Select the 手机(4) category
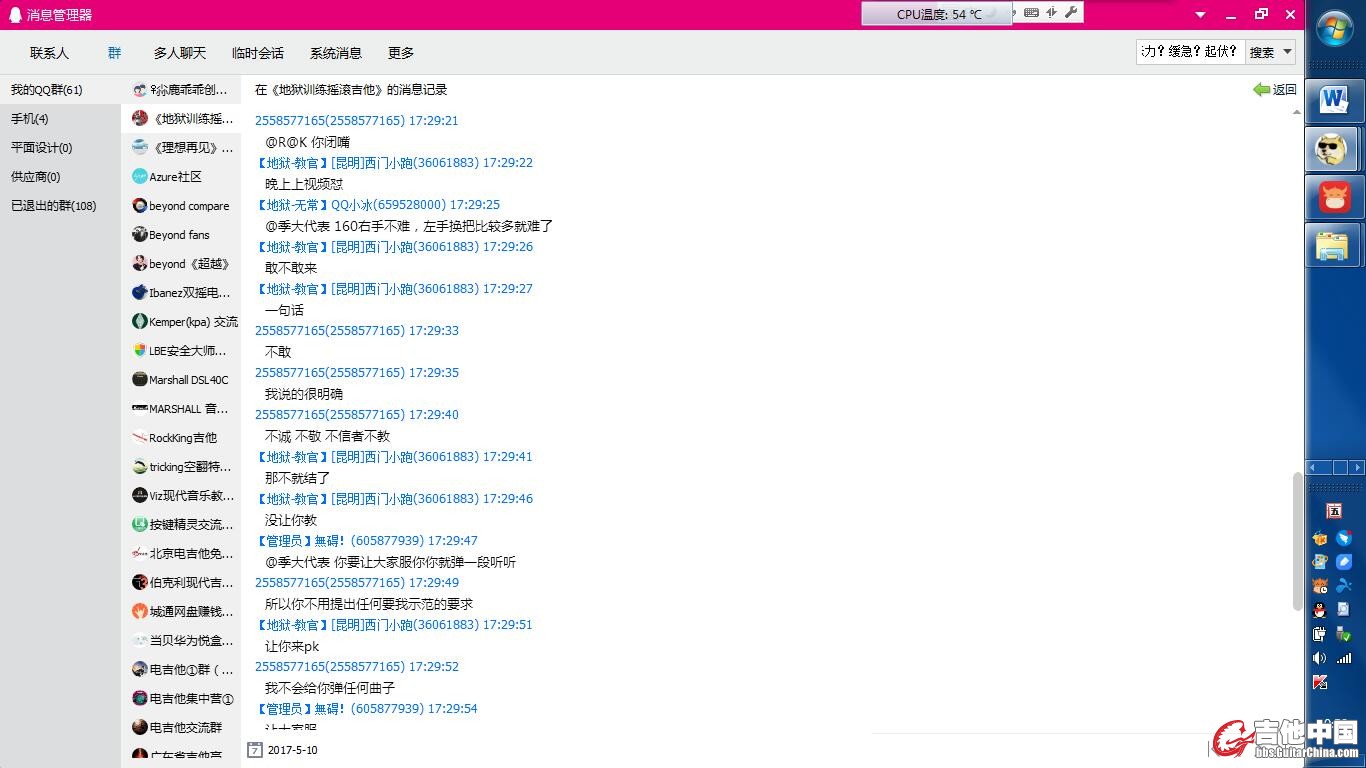The height and width of the screenshot is (768, 1366). tap(60, 119)
